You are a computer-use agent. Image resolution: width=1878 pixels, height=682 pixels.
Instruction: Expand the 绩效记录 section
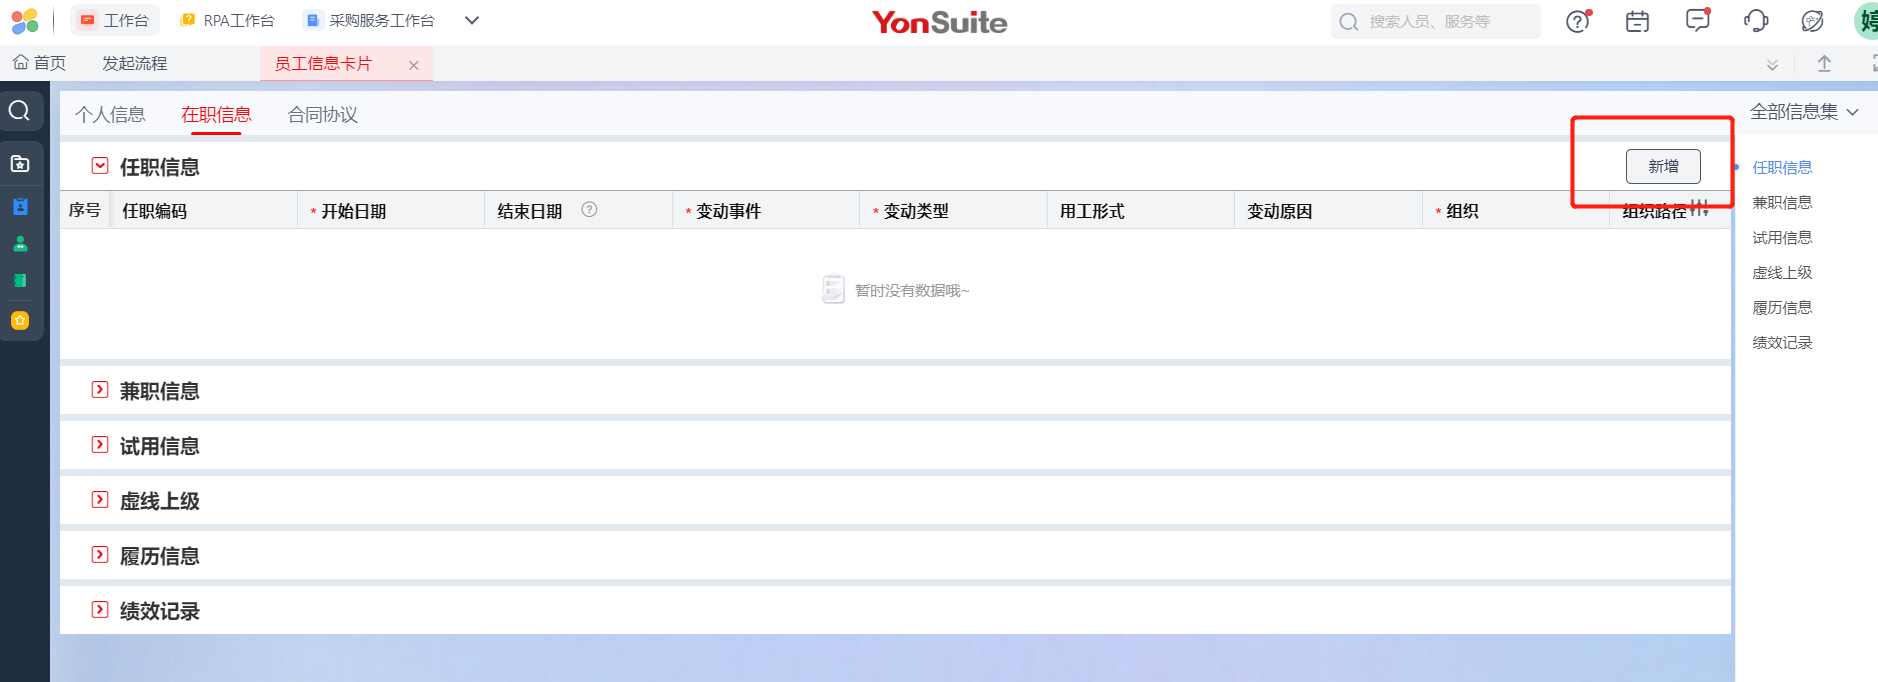point(100,610)
